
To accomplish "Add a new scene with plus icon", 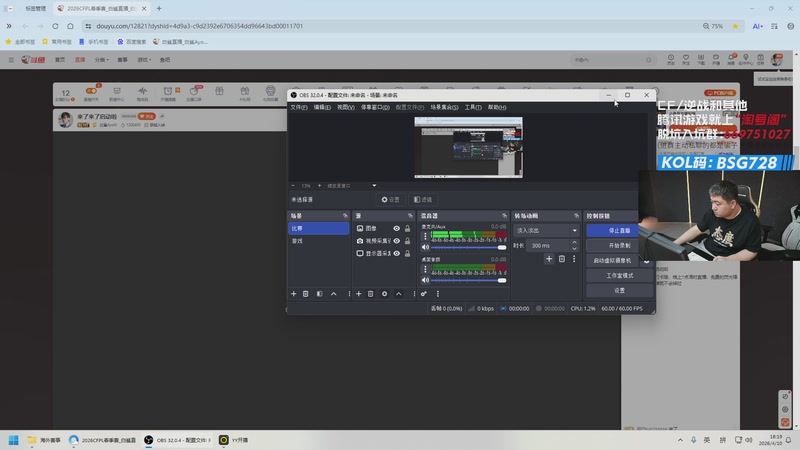I will [293, 294].
